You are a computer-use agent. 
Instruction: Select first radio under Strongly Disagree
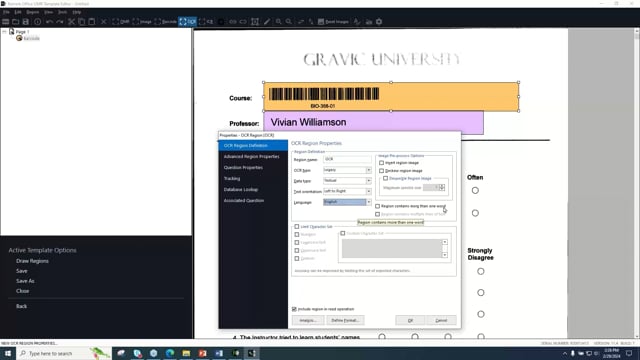pyautogui.click(x=481, y=271)
